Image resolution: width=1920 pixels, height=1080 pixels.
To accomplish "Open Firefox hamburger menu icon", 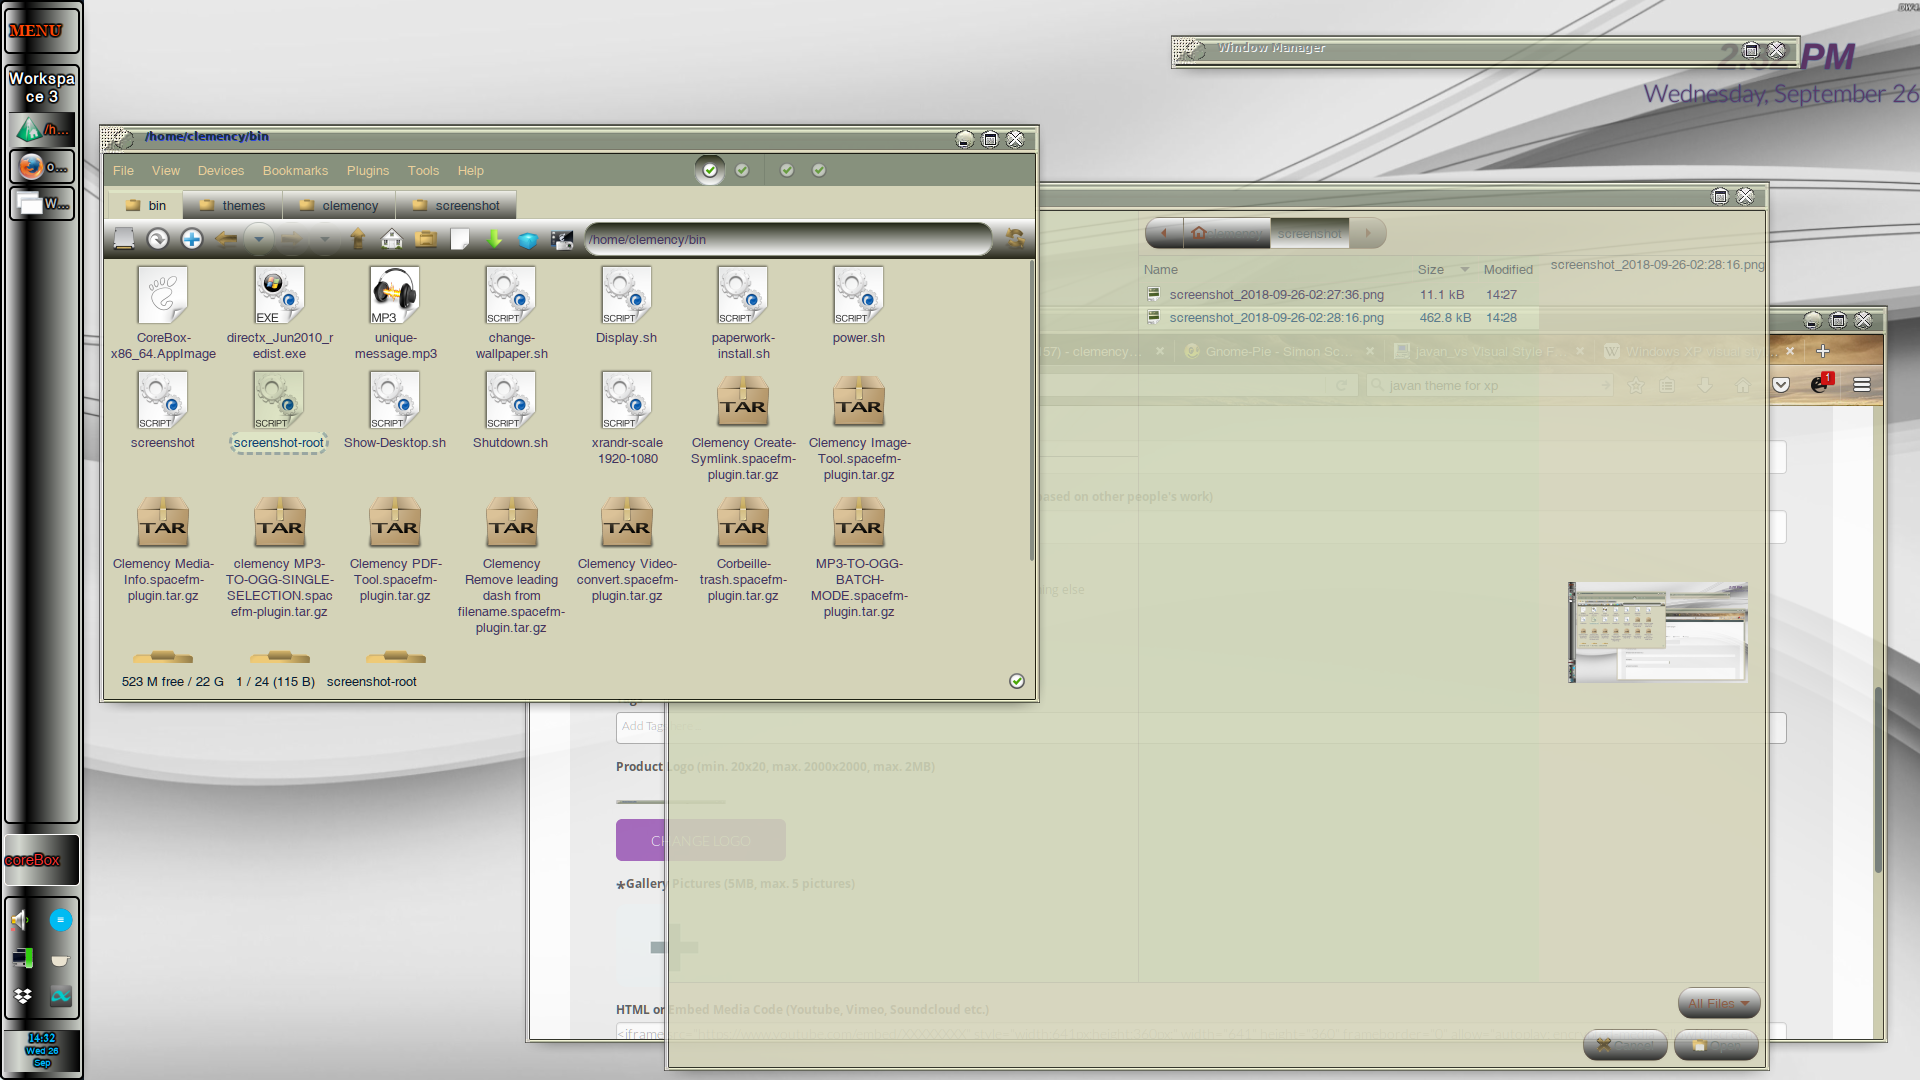I will (x=1862, y=385).
